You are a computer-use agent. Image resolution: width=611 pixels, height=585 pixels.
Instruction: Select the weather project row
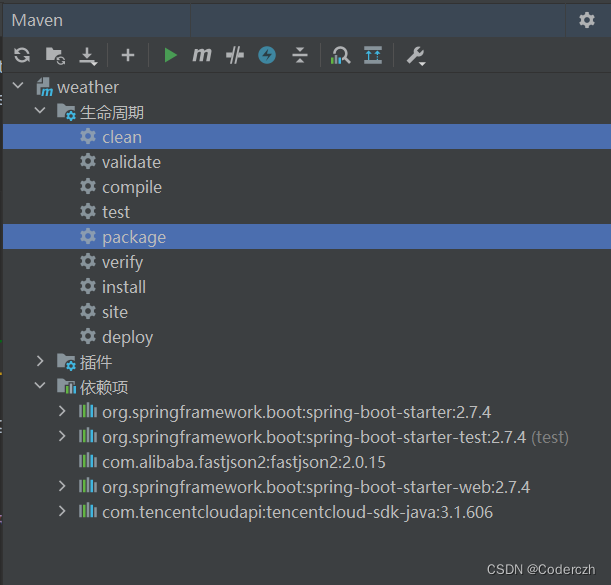point(307,87)
